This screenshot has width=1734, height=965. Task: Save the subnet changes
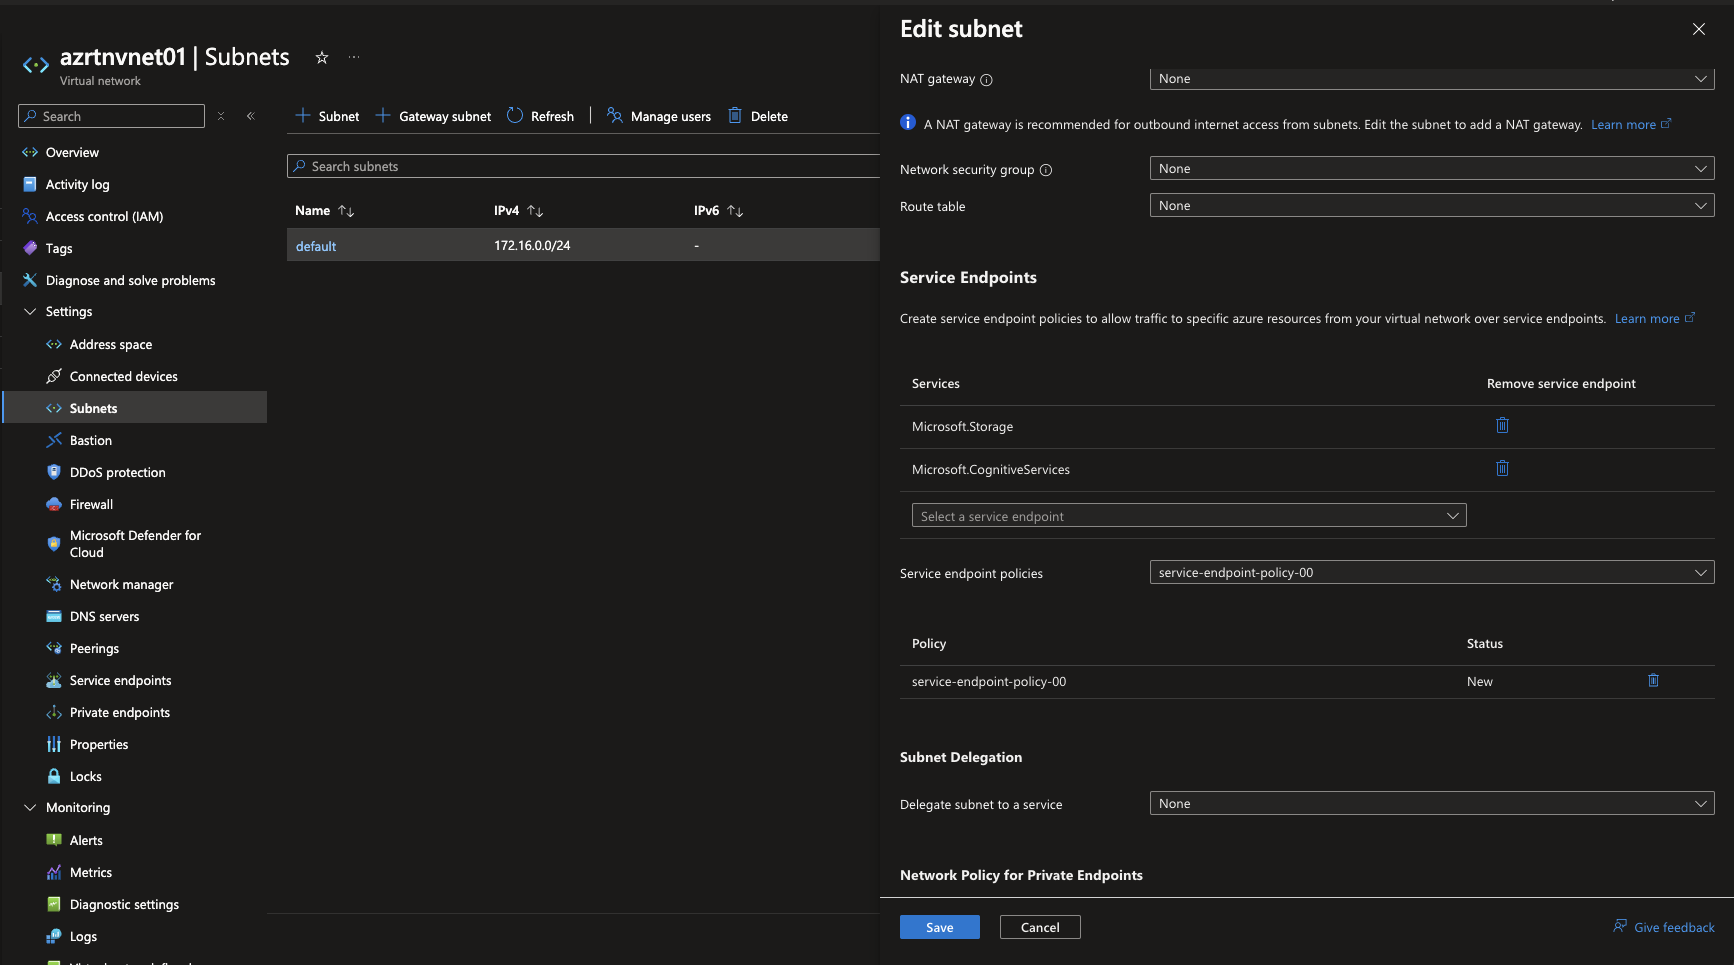click(939, 926)
